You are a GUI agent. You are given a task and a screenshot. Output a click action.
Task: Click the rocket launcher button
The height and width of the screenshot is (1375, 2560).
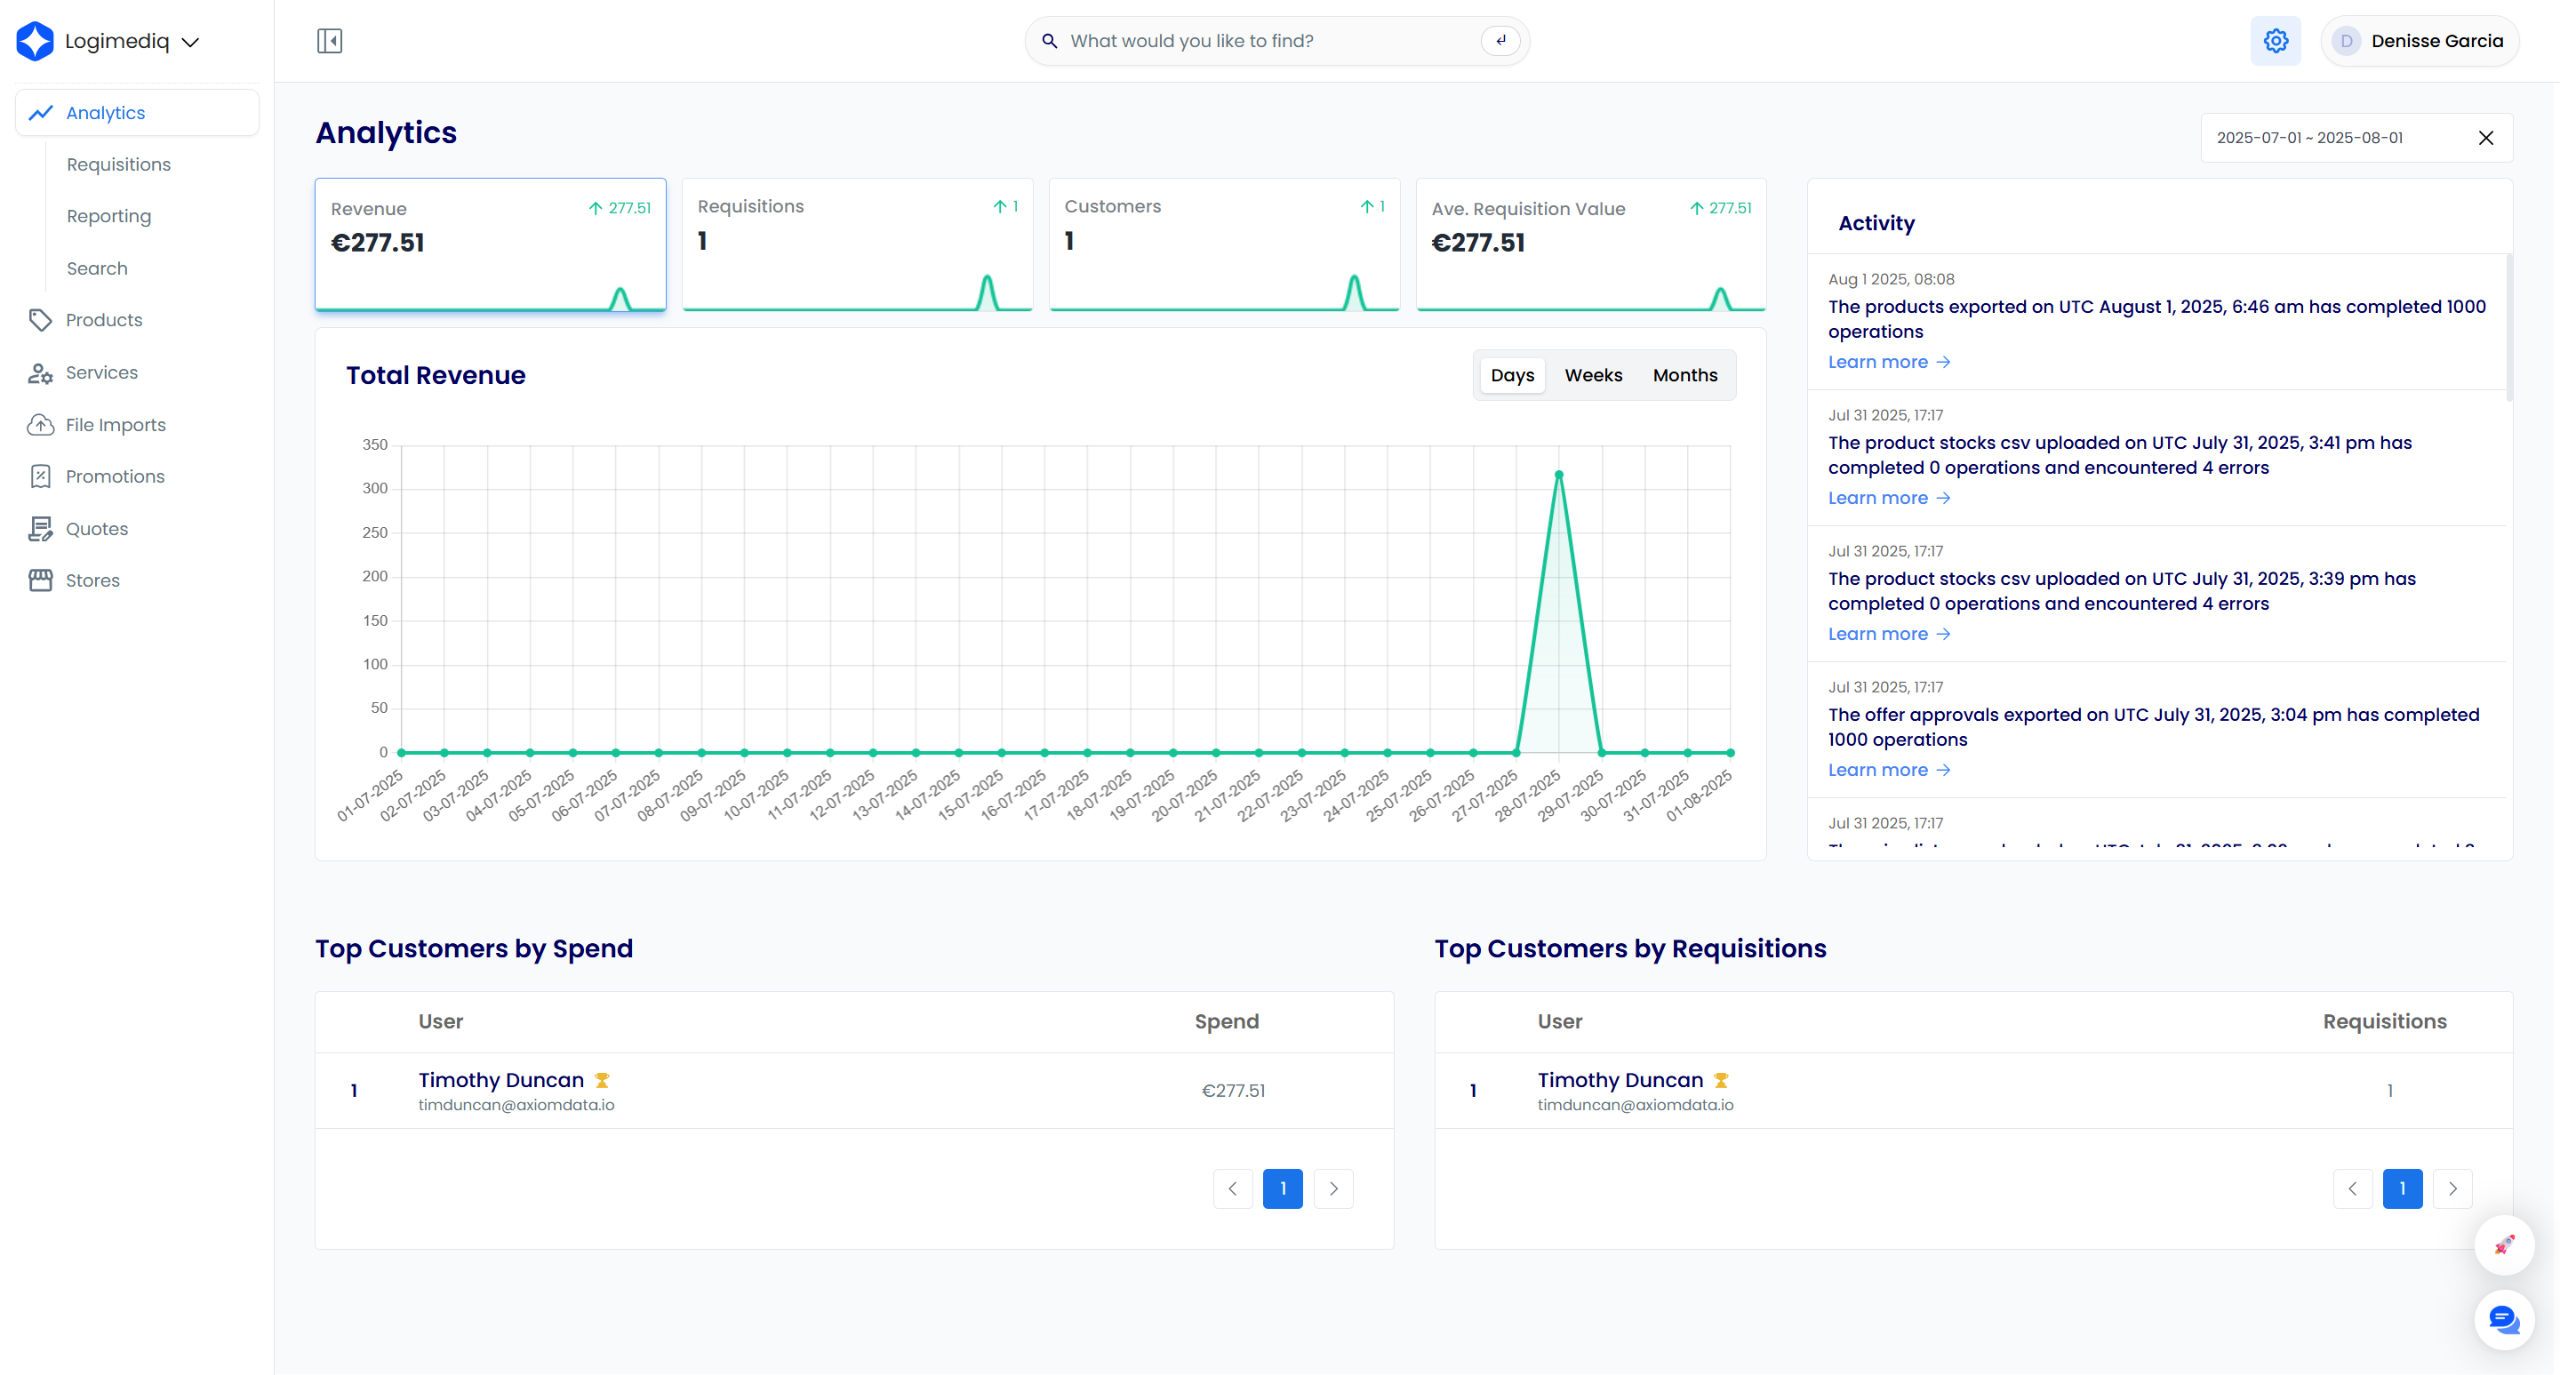click(2503, 1245)
